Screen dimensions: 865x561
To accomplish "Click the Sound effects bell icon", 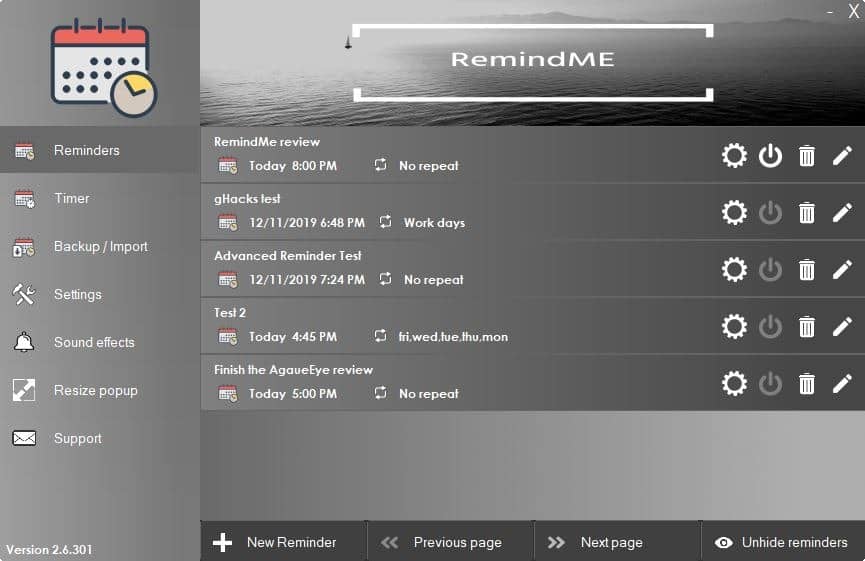I will [x=24, y=343].
